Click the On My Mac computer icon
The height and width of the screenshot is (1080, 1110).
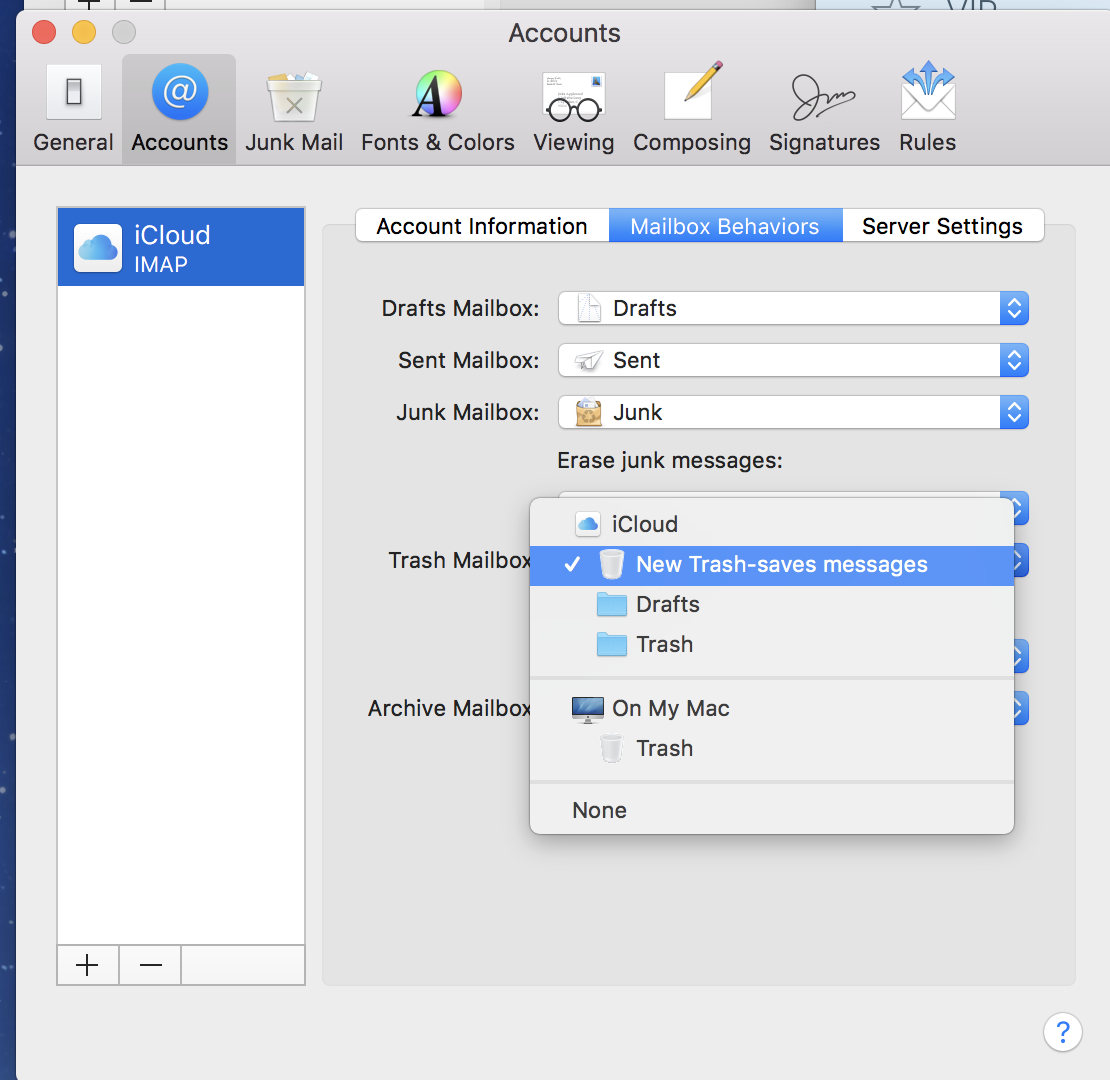click(x=588, y=709)
